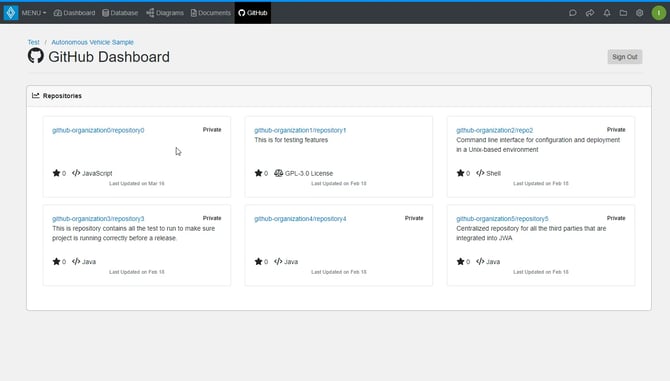Open the green user avatar
The height and width of the screenshot is (381, 670).
pos(658,13)
